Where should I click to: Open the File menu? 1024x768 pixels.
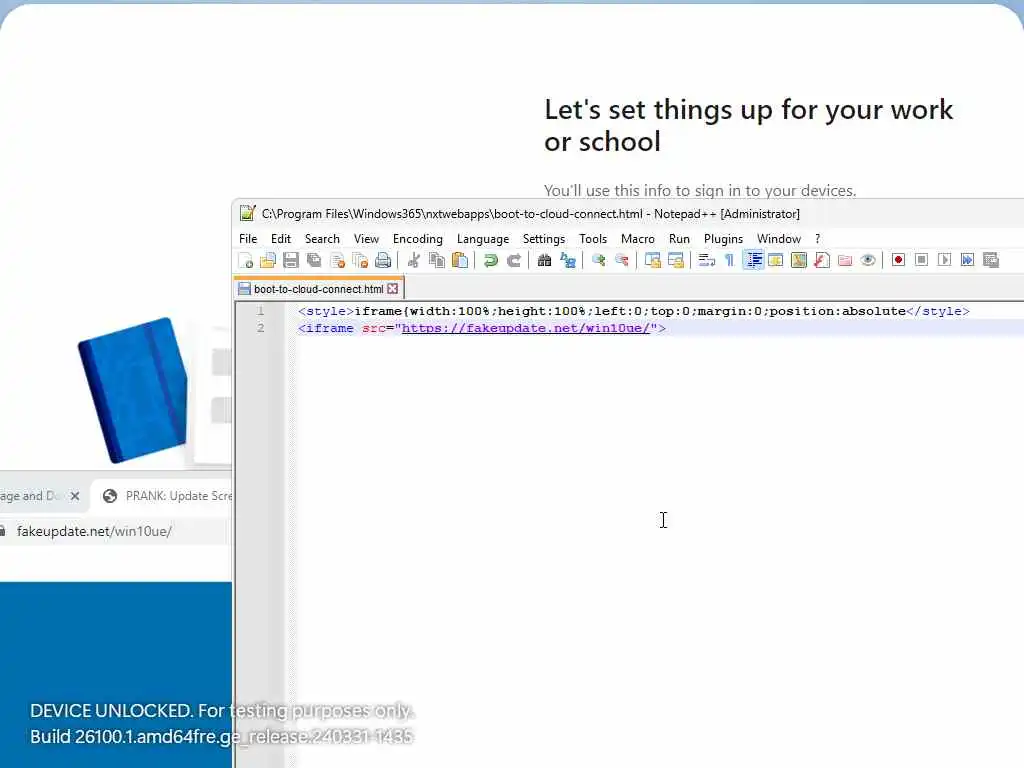coord(248,239)
